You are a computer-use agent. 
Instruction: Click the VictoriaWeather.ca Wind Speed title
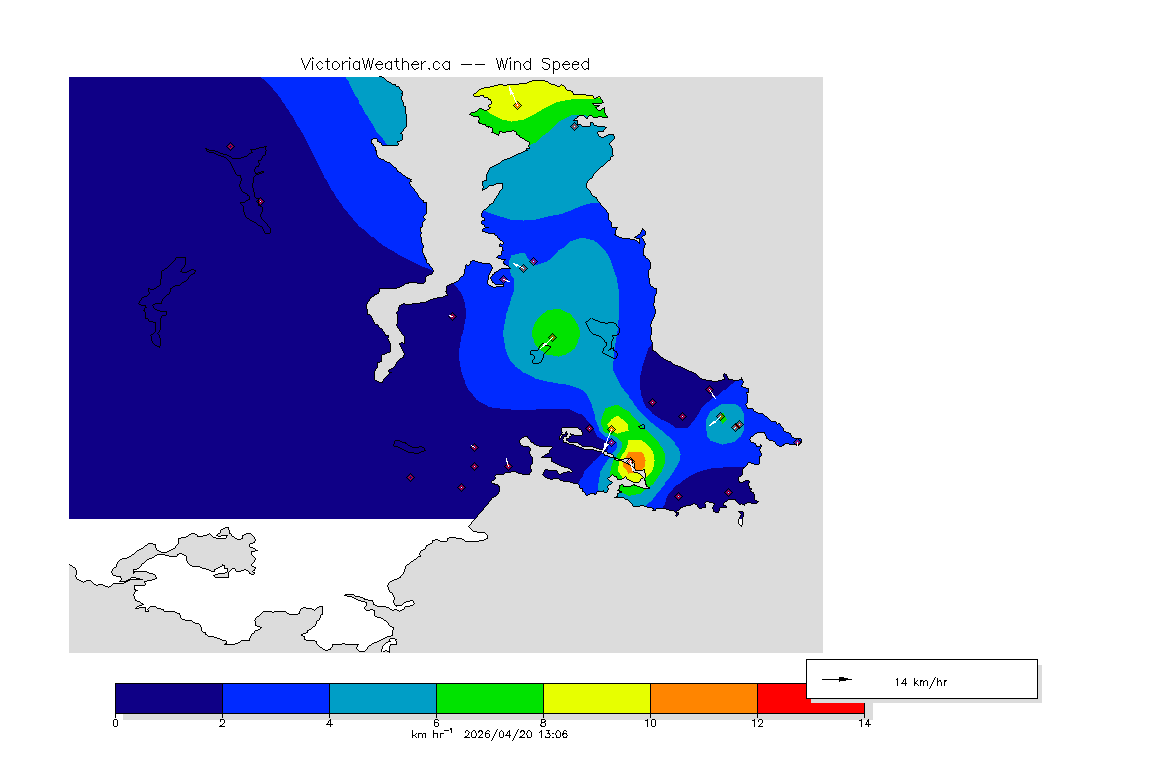[445, 64]
